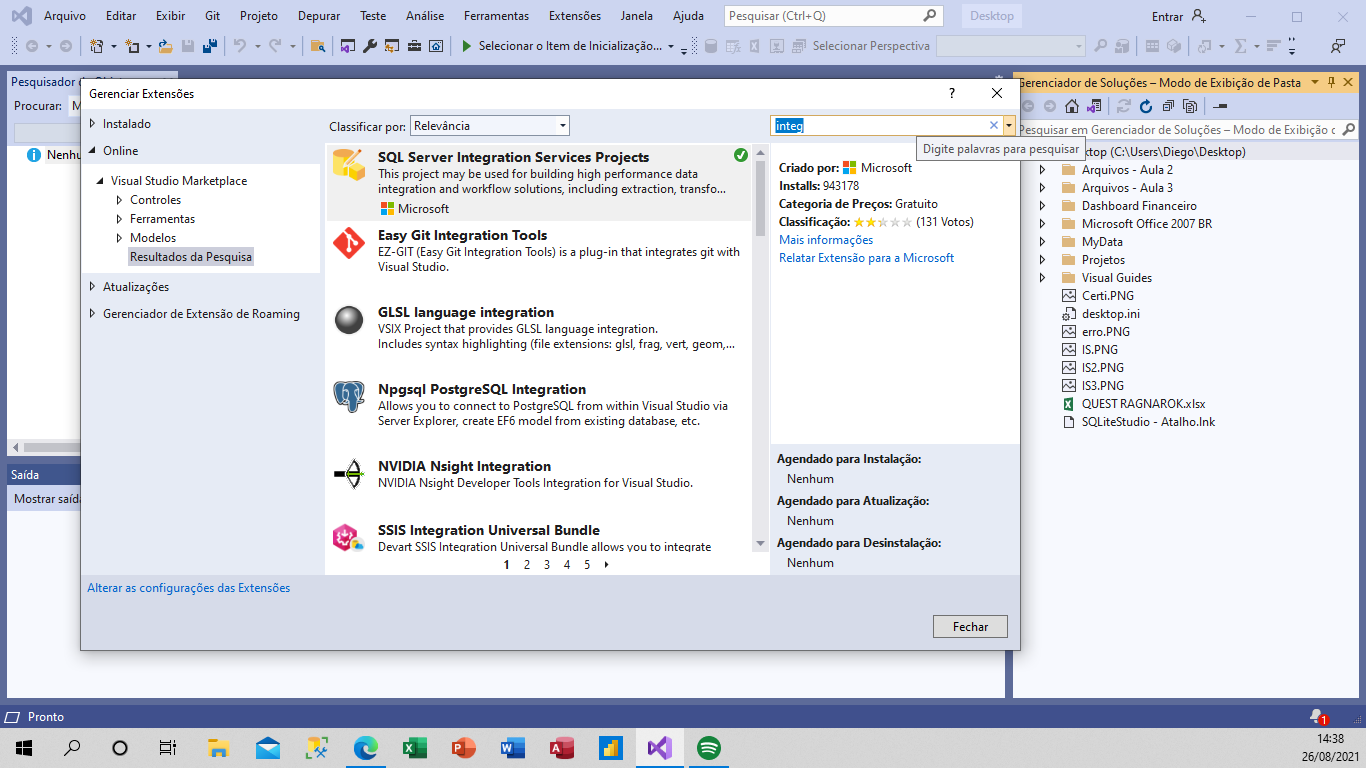Image resolution: width=1366 pixels, height=768 pixels.
Task: Expand the Controles node
Action: [x=120, y=200]
